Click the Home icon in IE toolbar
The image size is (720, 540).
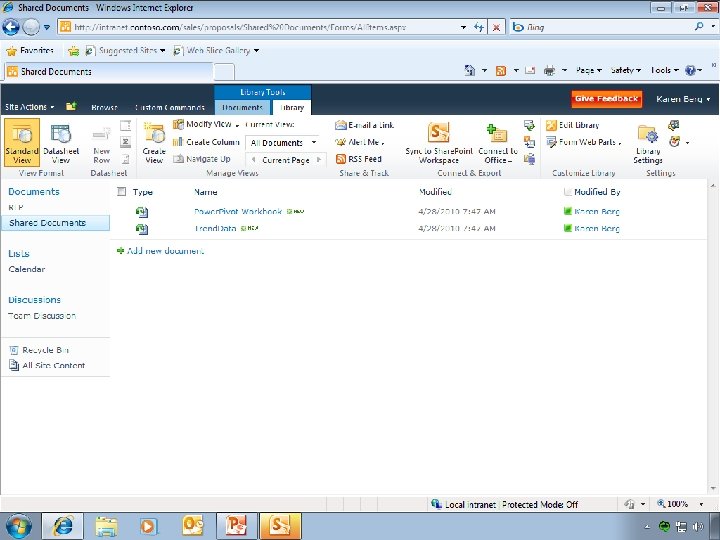(x=469, y=70)
